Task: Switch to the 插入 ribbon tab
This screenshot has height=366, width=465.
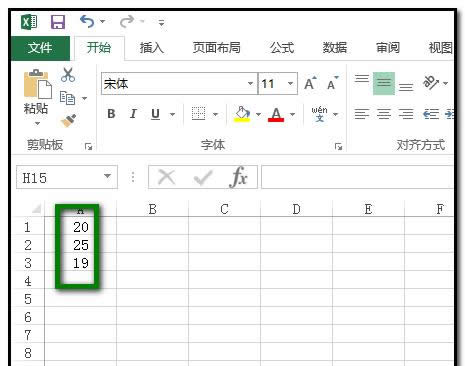Action: click(x=152, y=48)
